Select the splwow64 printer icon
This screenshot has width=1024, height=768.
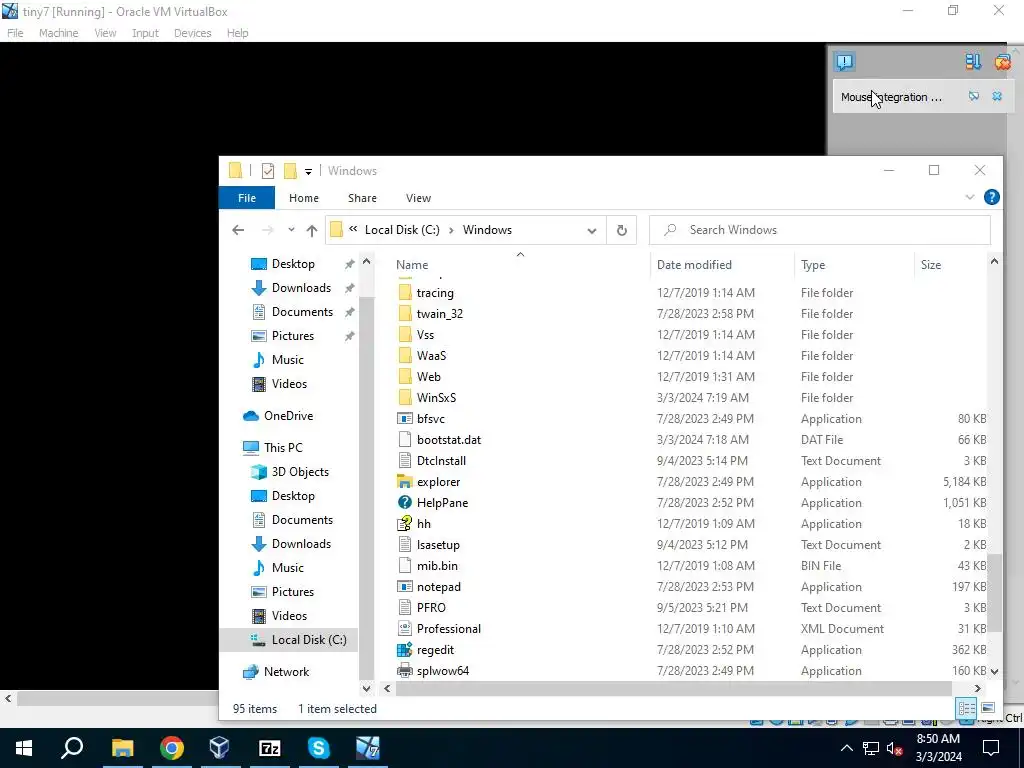405,671
